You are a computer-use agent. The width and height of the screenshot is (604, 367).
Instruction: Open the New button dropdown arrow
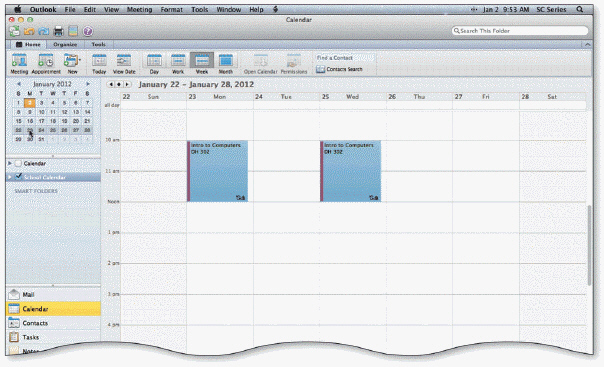point(80,60)
